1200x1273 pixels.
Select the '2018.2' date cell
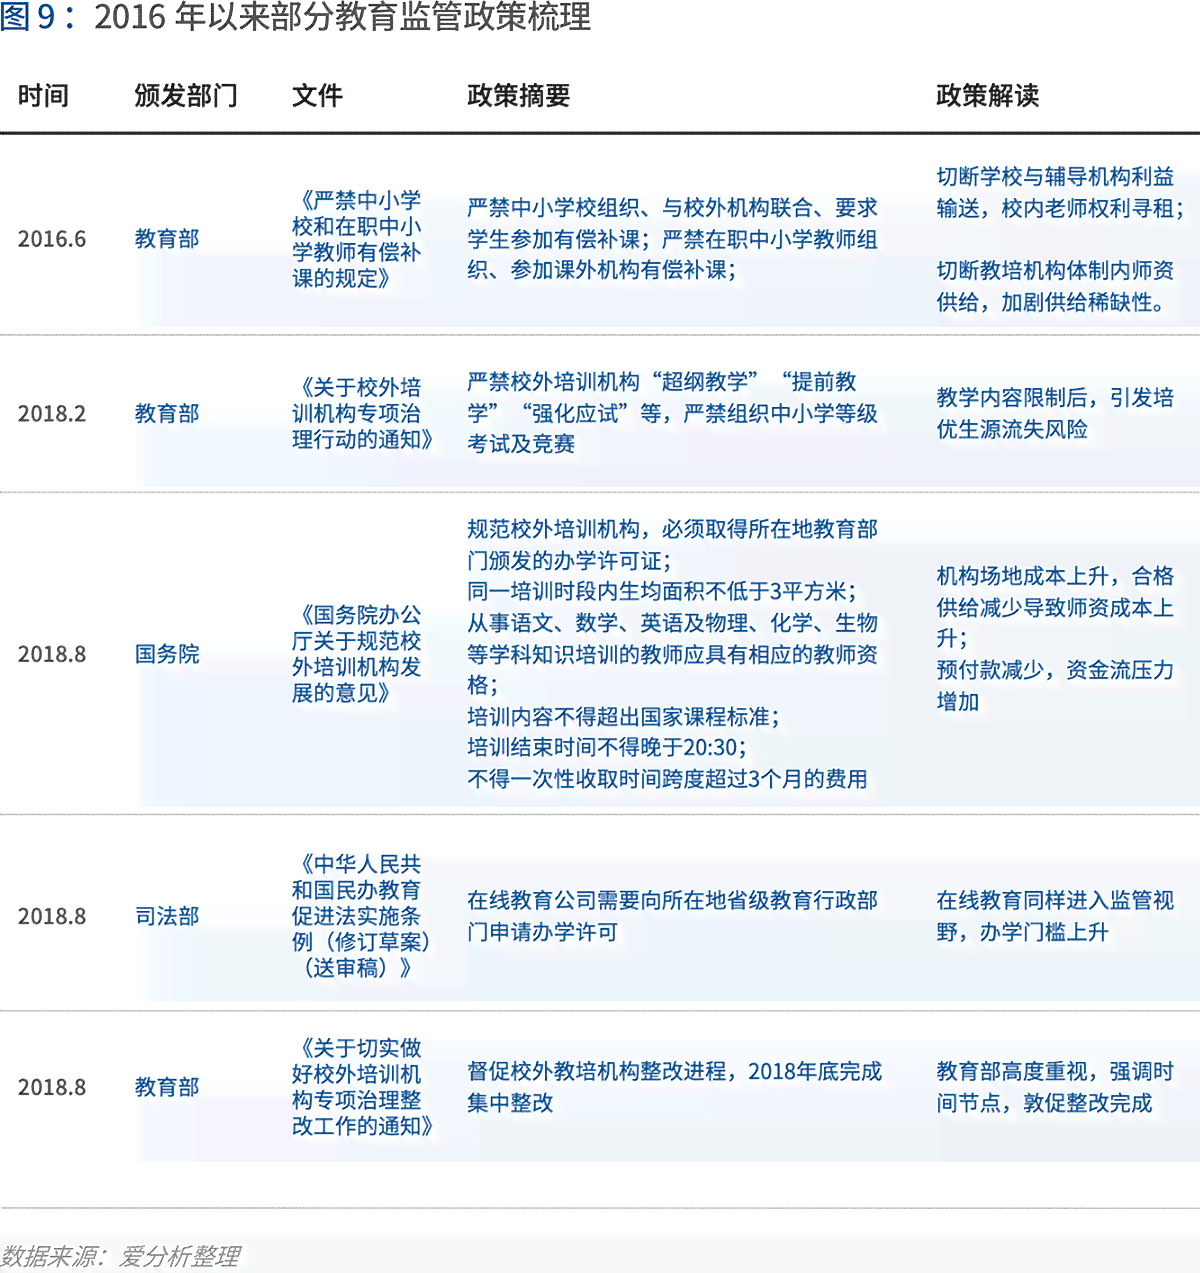[52, 413]
